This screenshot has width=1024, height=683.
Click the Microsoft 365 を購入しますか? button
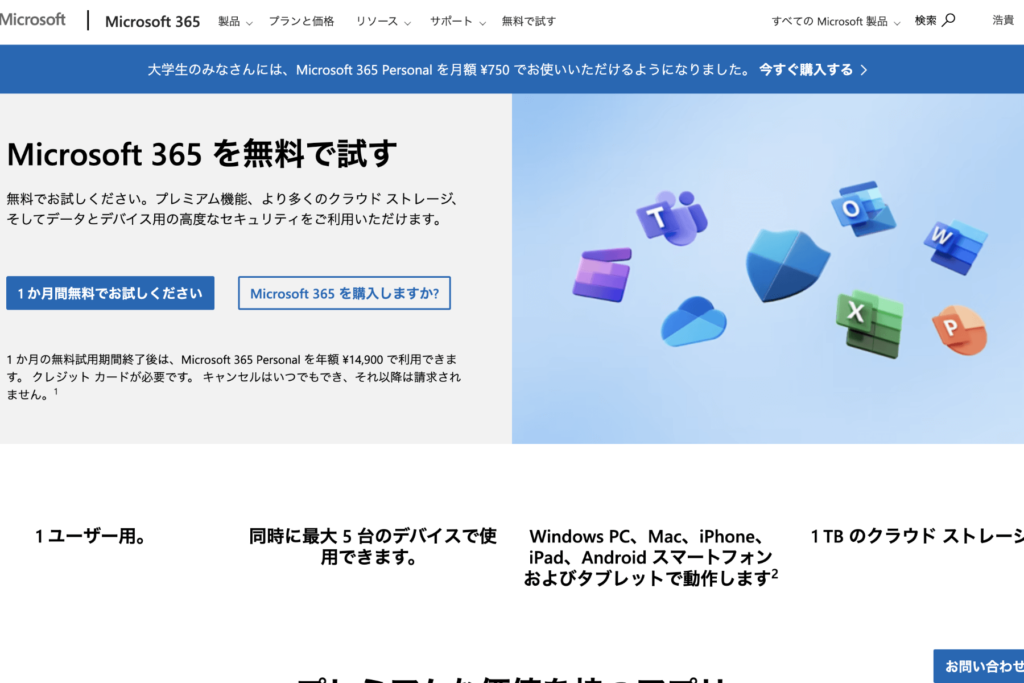tap(344, 293)
